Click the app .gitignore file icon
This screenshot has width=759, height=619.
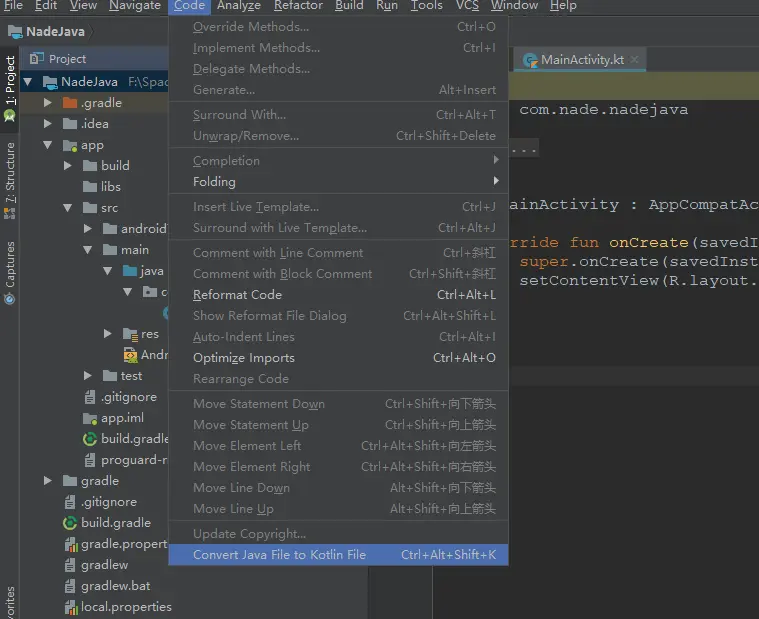click(90, 397)
